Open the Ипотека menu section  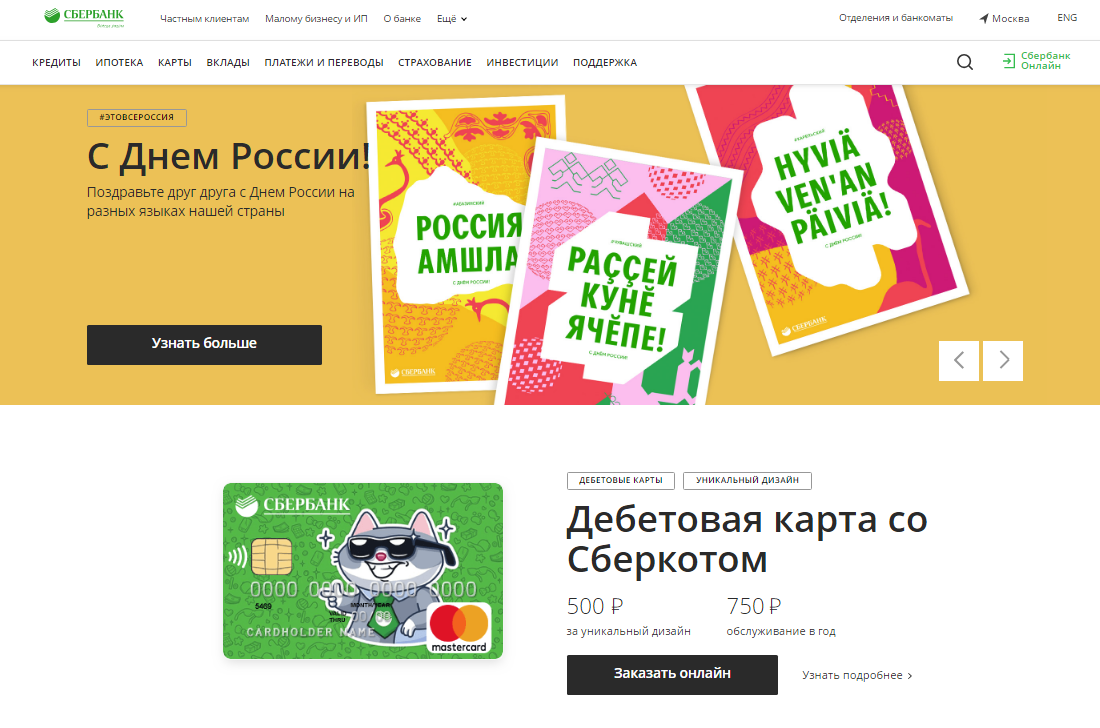[x=119, y=62]
